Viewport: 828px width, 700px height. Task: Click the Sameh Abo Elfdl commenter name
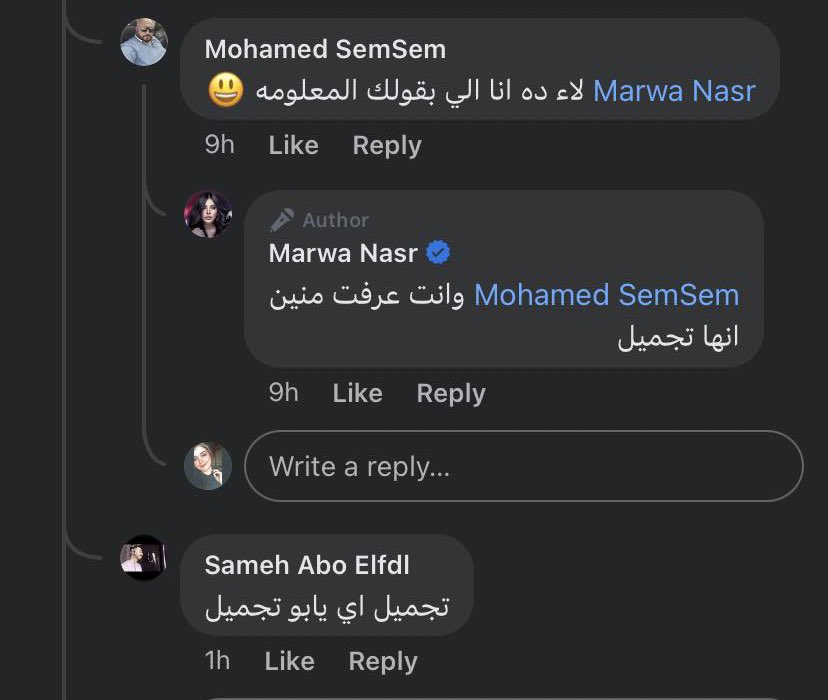pyautogui.click(x=307, y=565)
